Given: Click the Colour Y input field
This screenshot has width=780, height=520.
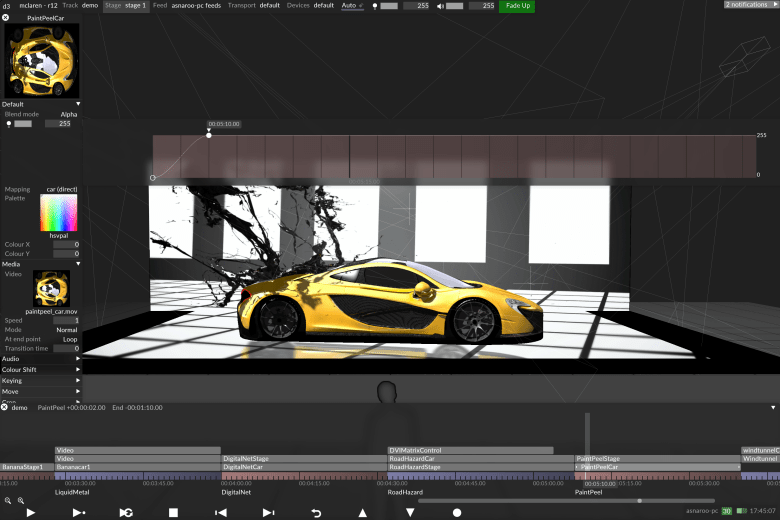Looking at the screenshot, I should pyautogui.click(x=66, y=254).
